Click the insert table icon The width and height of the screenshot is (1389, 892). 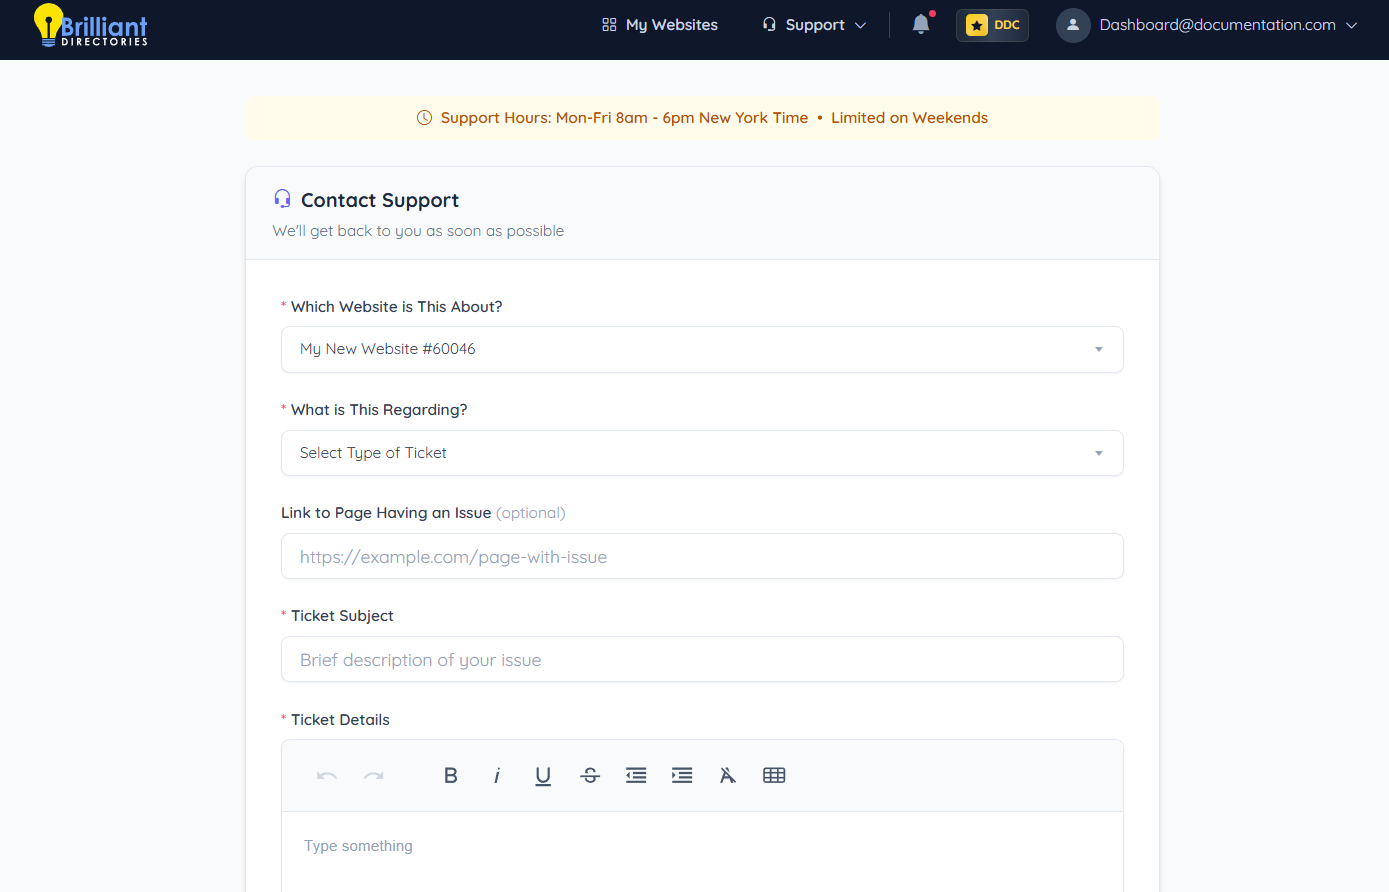pos(774,775)
